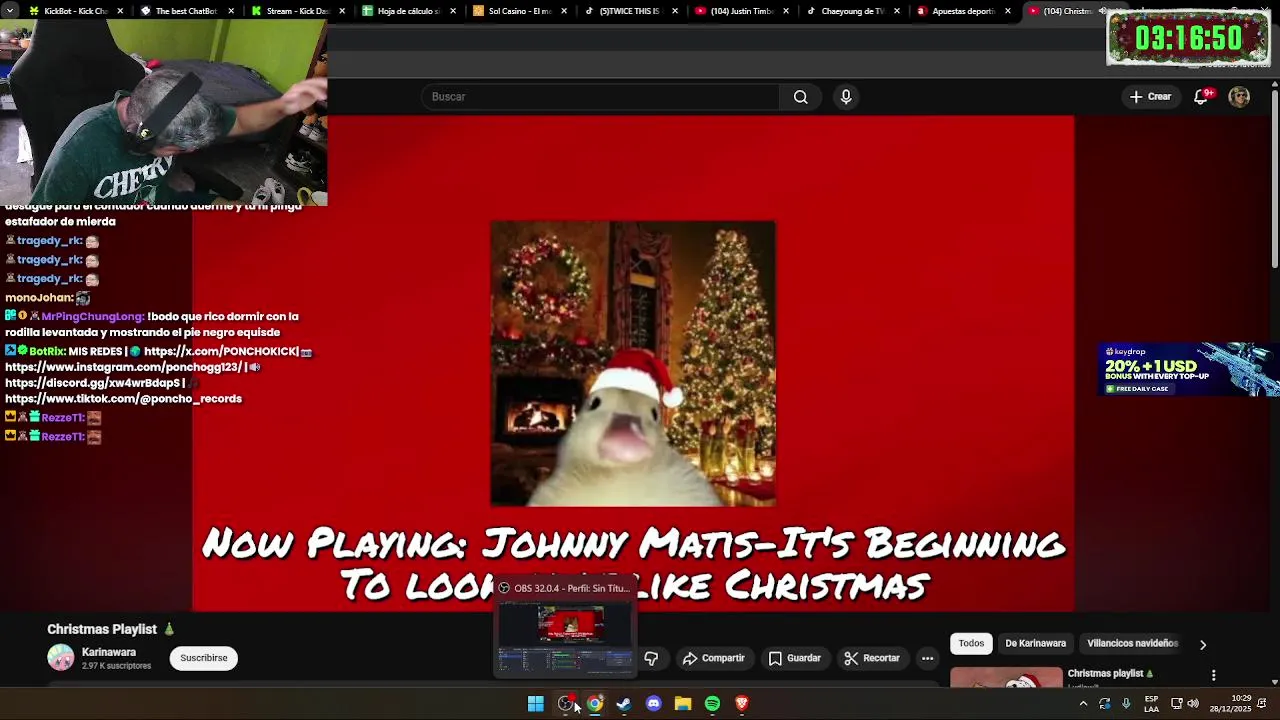Open network display tray icon

[x=1177, y=704]
